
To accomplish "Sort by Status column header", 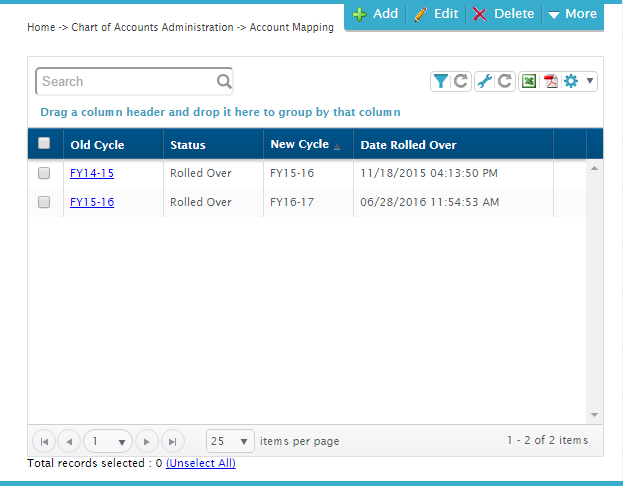I will [213, 145].
